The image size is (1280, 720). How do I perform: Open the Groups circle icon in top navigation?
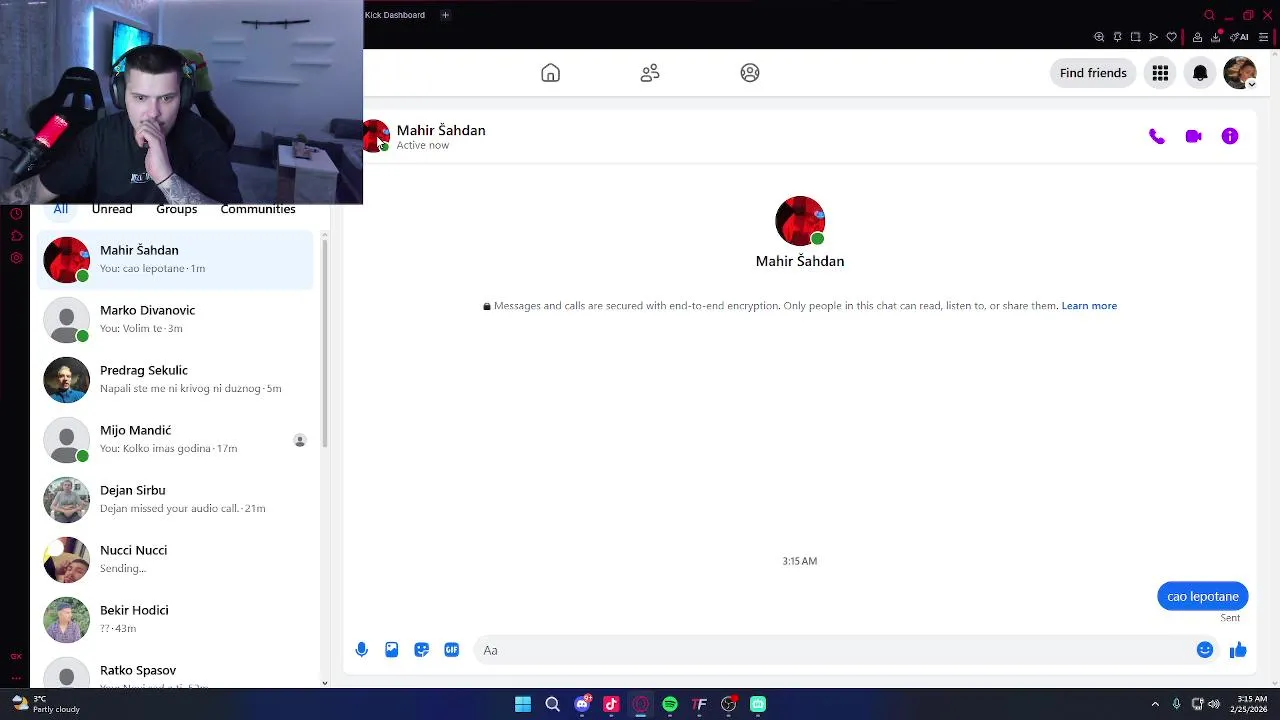pyautogui.click(x=750, y=73)
